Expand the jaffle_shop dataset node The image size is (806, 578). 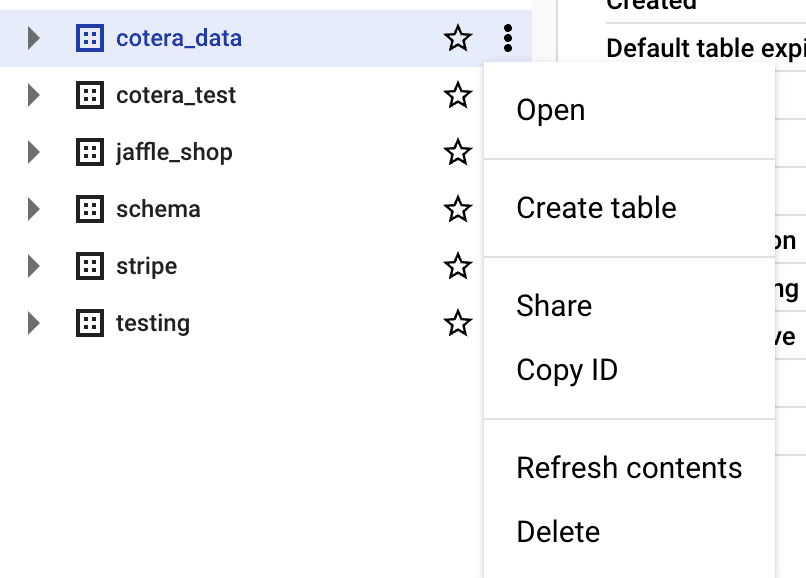(34, 153)
